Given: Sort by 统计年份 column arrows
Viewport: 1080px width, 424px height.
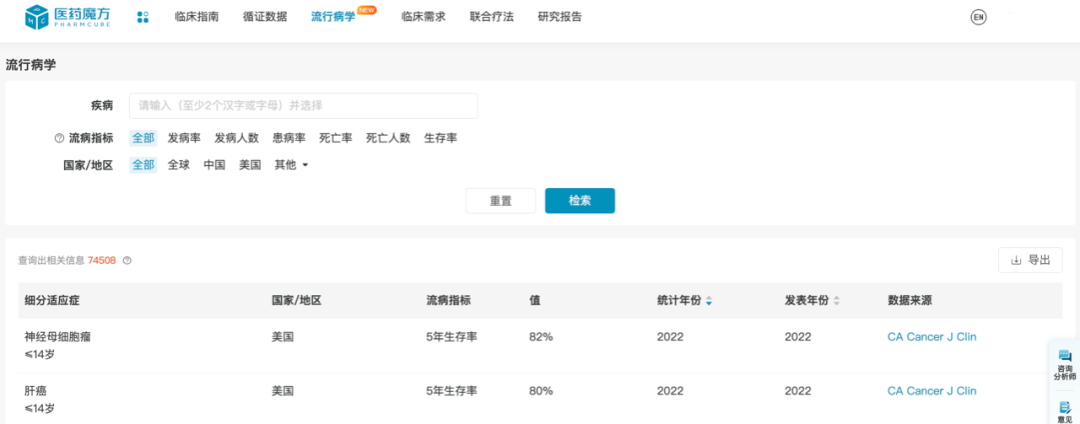Looking at the screenshot, I should click(709, 301).
